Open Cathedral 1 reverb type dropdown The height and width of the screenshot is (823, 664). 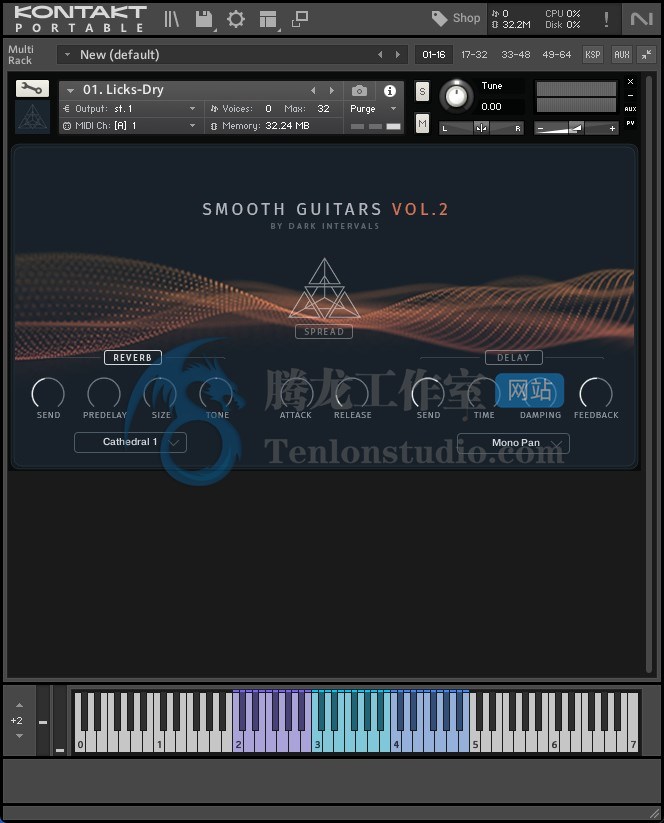[x=130, y=442]
